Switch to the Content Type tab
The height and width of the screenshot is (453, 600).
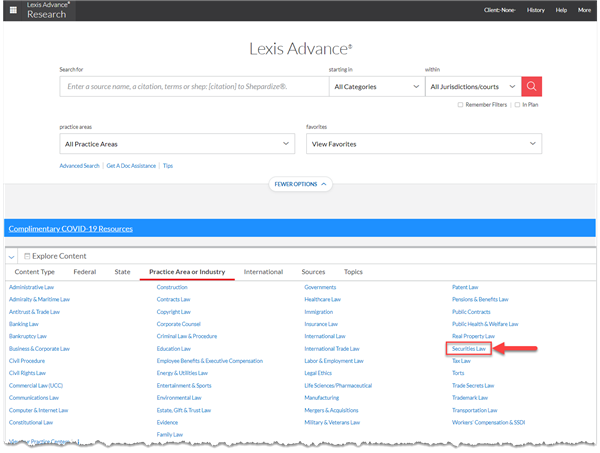pos(34,272)
